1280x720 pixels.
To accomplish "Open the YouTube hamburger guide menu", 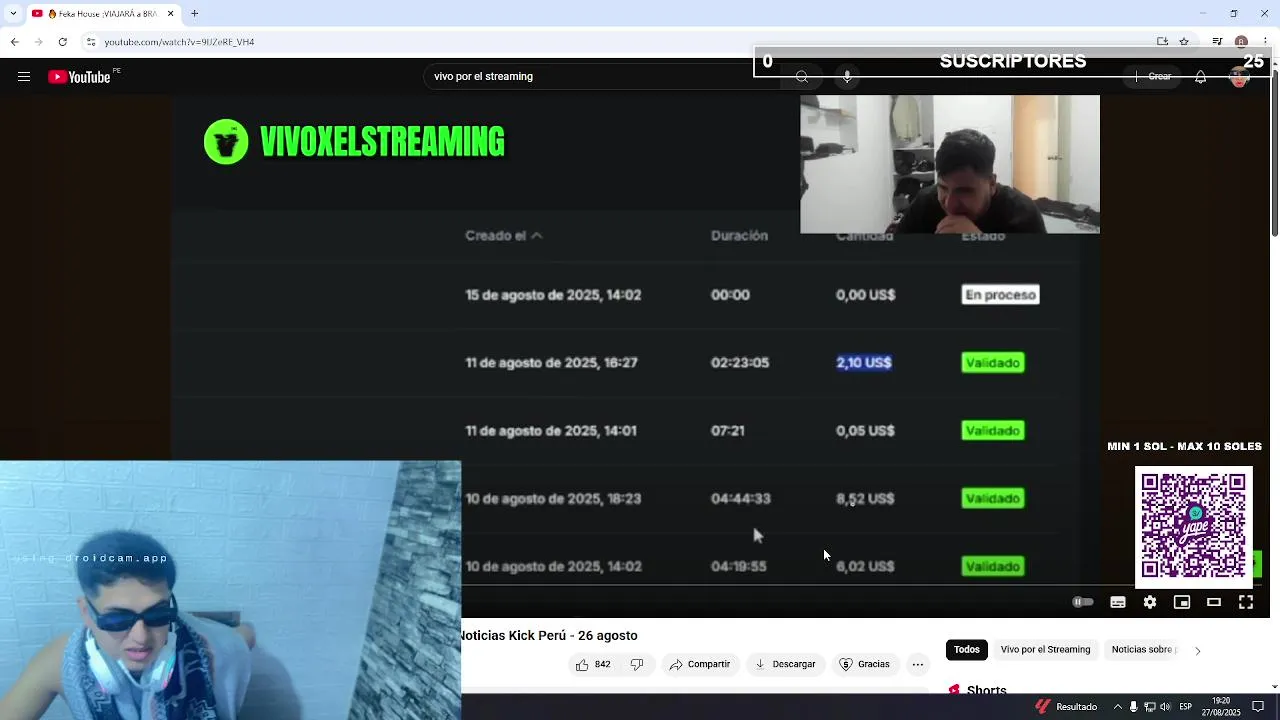I will pyautogui.click(x=24, y=77).
